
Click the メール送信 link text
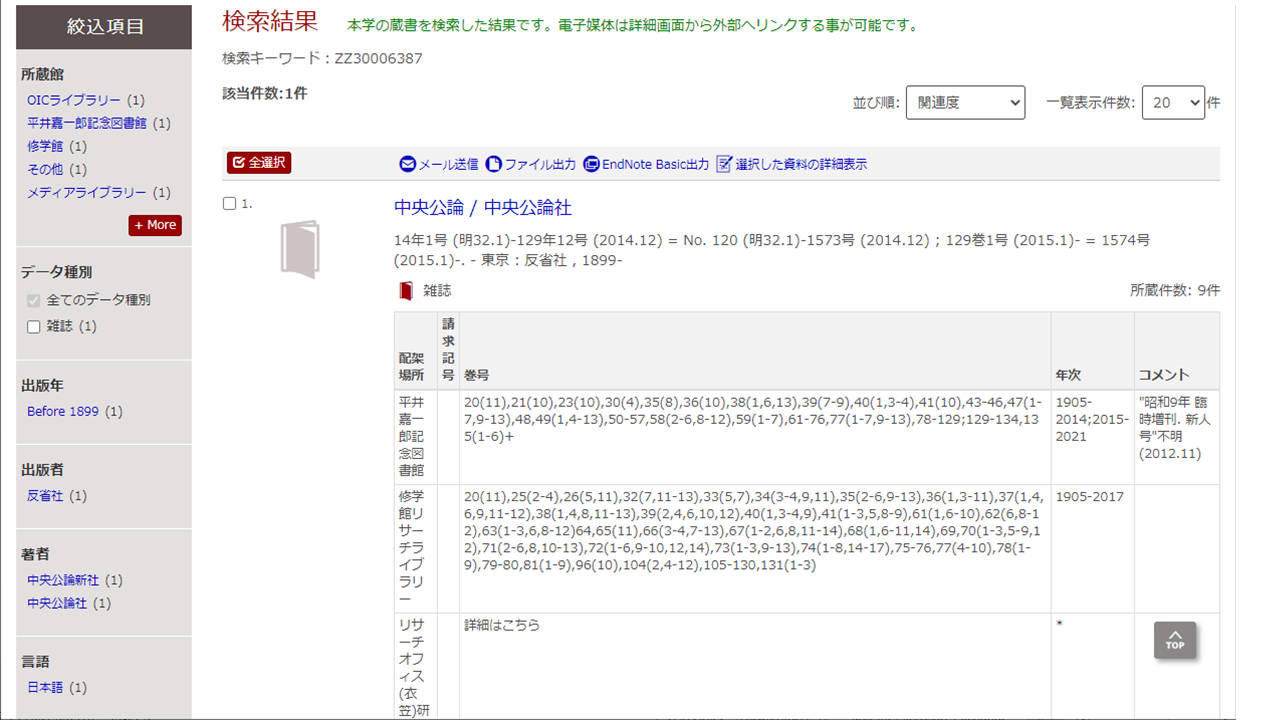[x=448, y=165]
